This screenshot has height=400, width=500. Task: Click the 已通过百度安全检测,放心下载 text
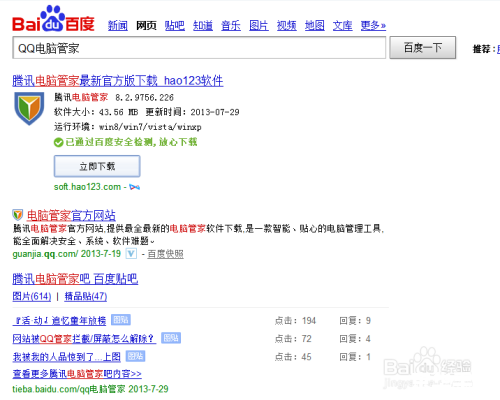131,142
